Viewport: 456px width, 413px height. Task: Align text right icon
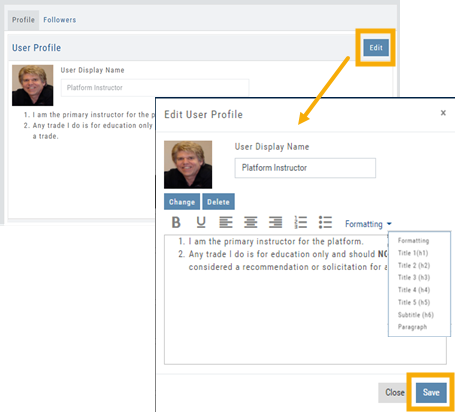(275, 222)
